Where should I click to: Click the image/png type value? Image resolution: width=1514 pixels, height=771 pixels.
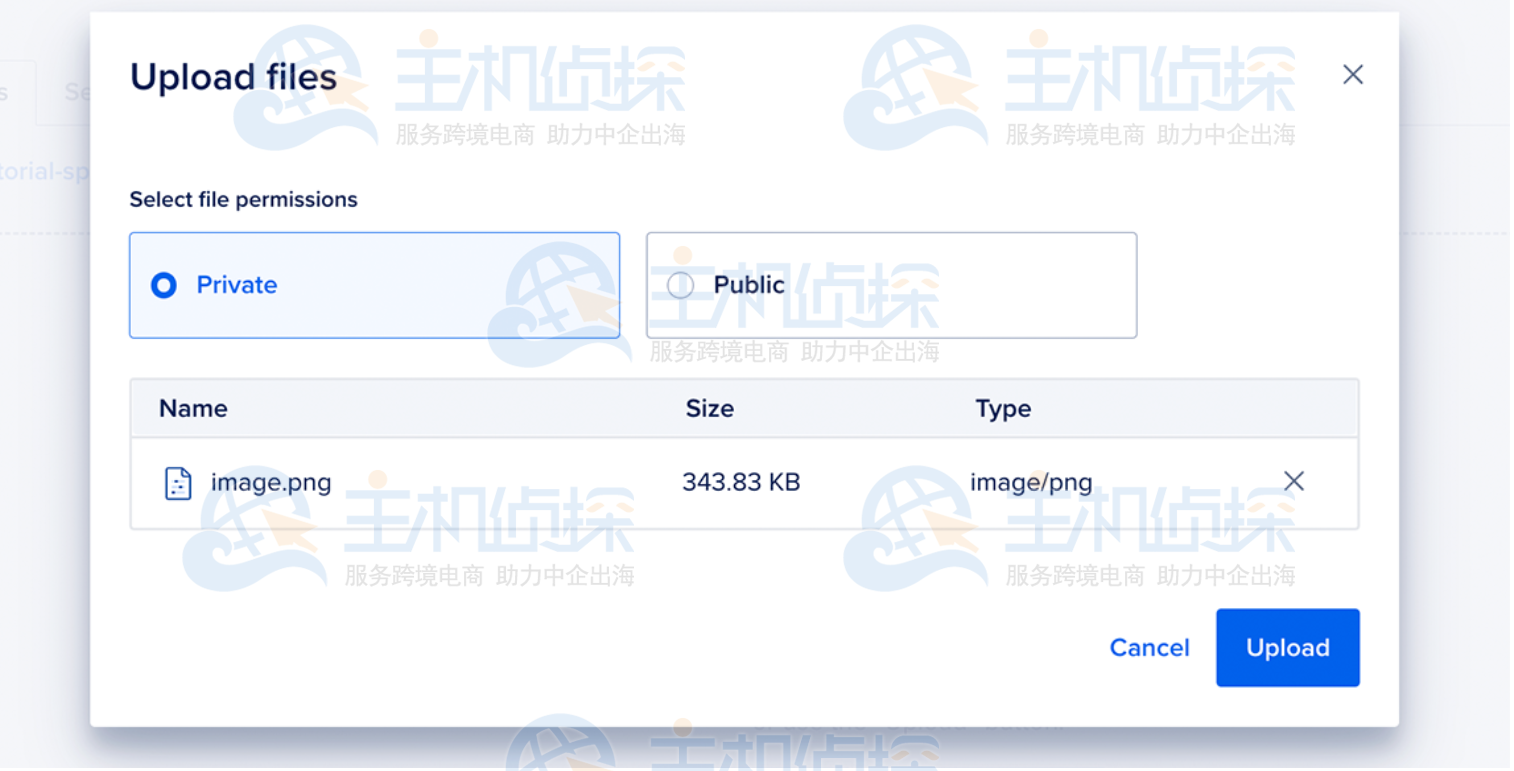(x=1031, y=484)
